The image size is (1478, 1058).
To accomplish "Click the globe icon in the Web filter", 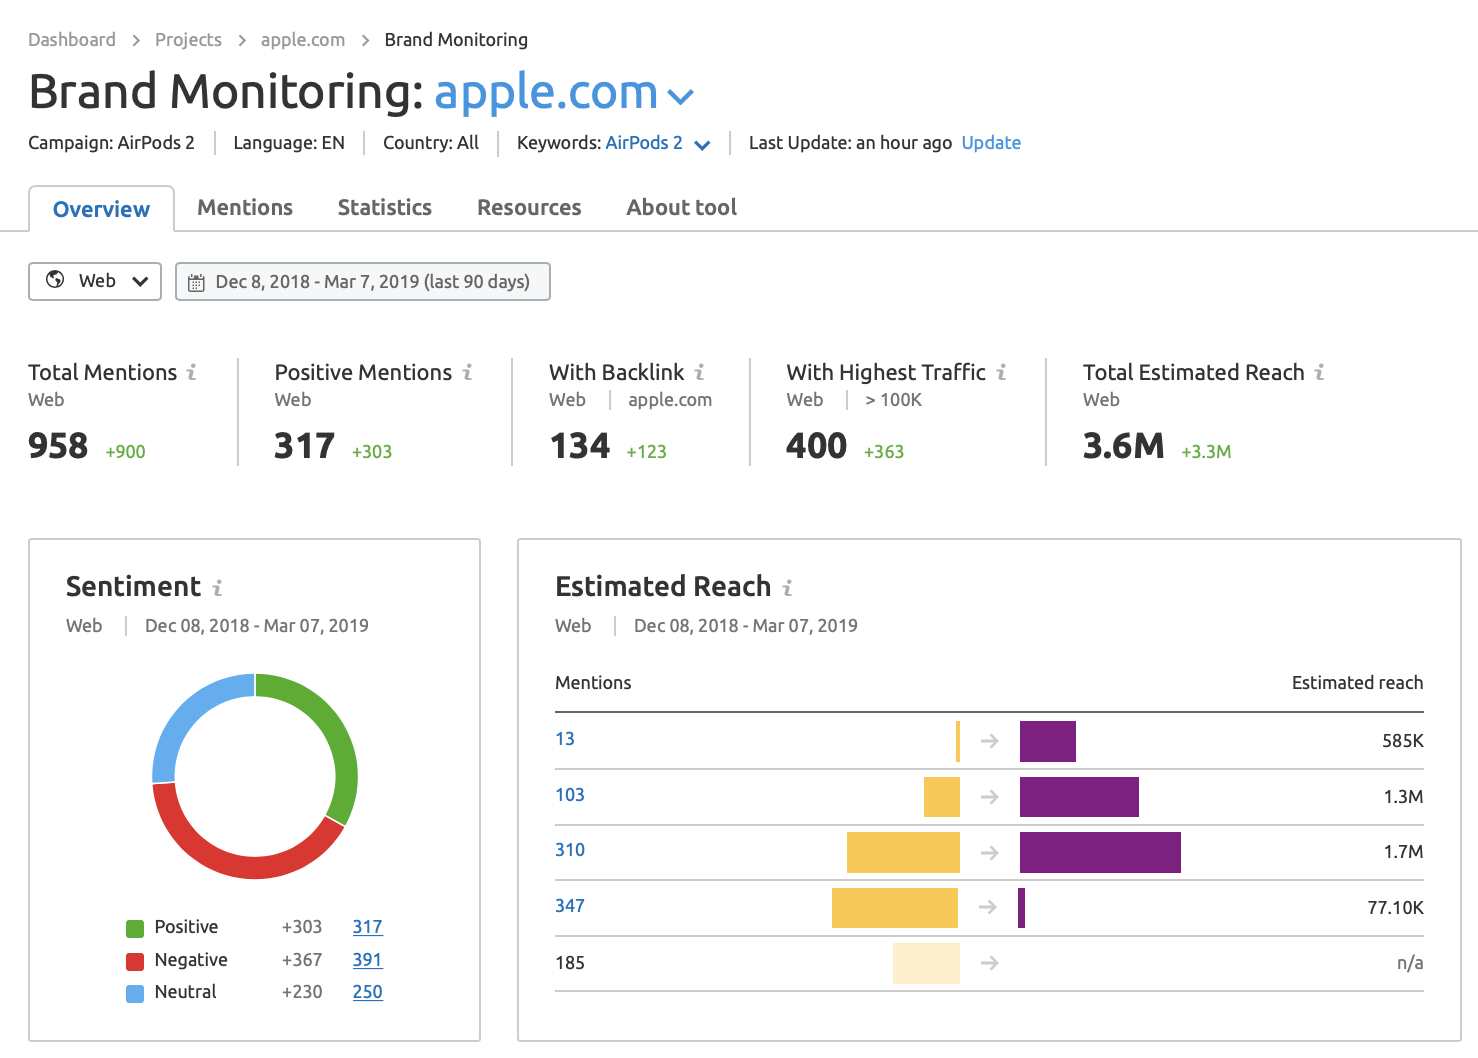I will pyautogui.click(x=57, y=281).
